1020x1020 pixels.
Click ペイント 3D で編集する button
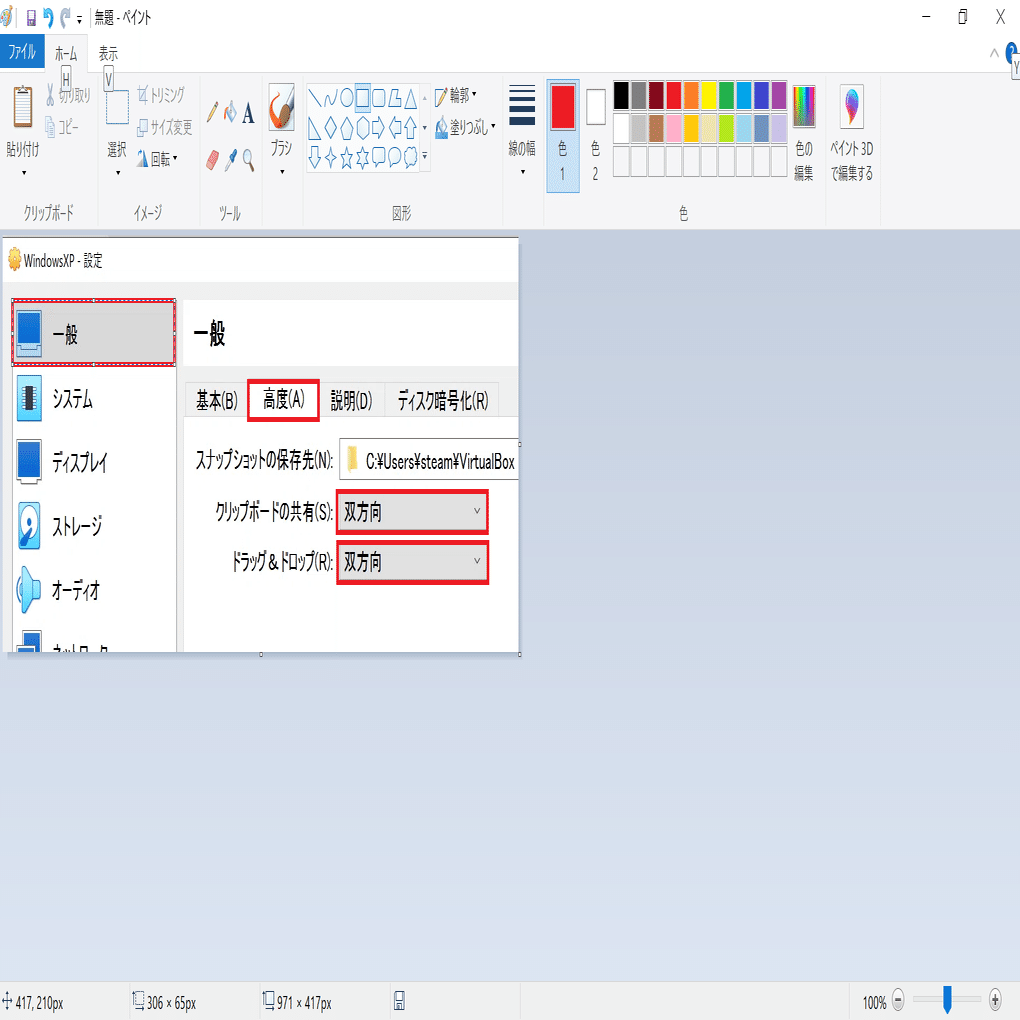pyautogui.click(x=852, y=133)
